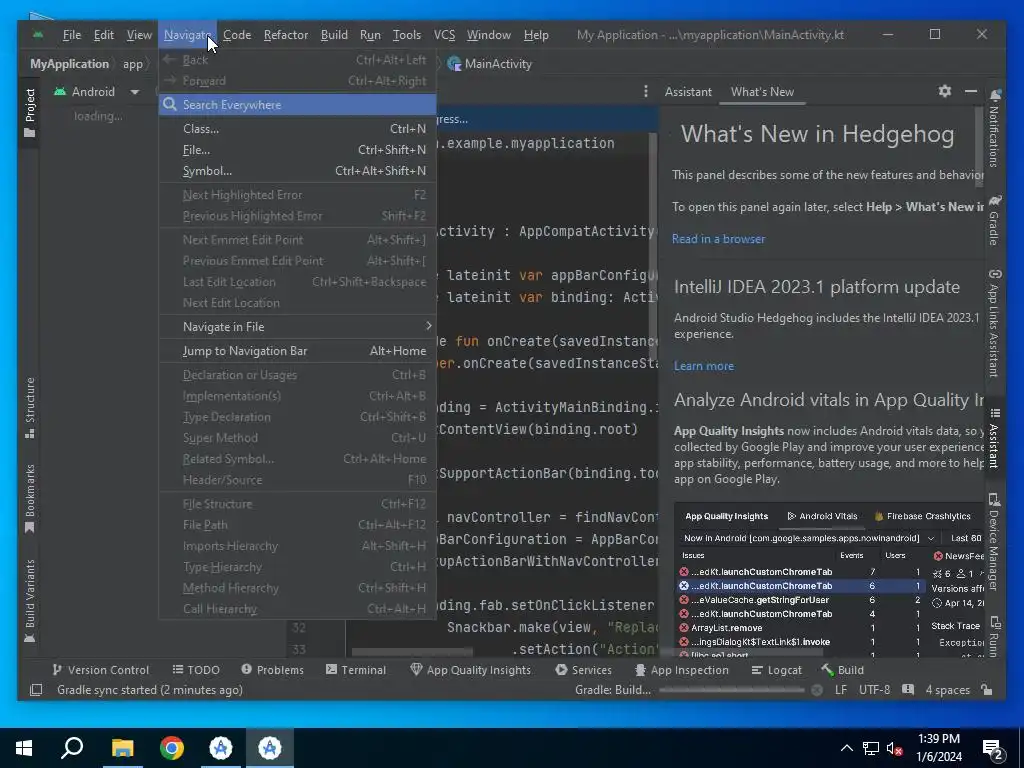Change the 4 spaces indent setting
The width and height of the screenshot is (1024, 768).
tap(947, 690)
